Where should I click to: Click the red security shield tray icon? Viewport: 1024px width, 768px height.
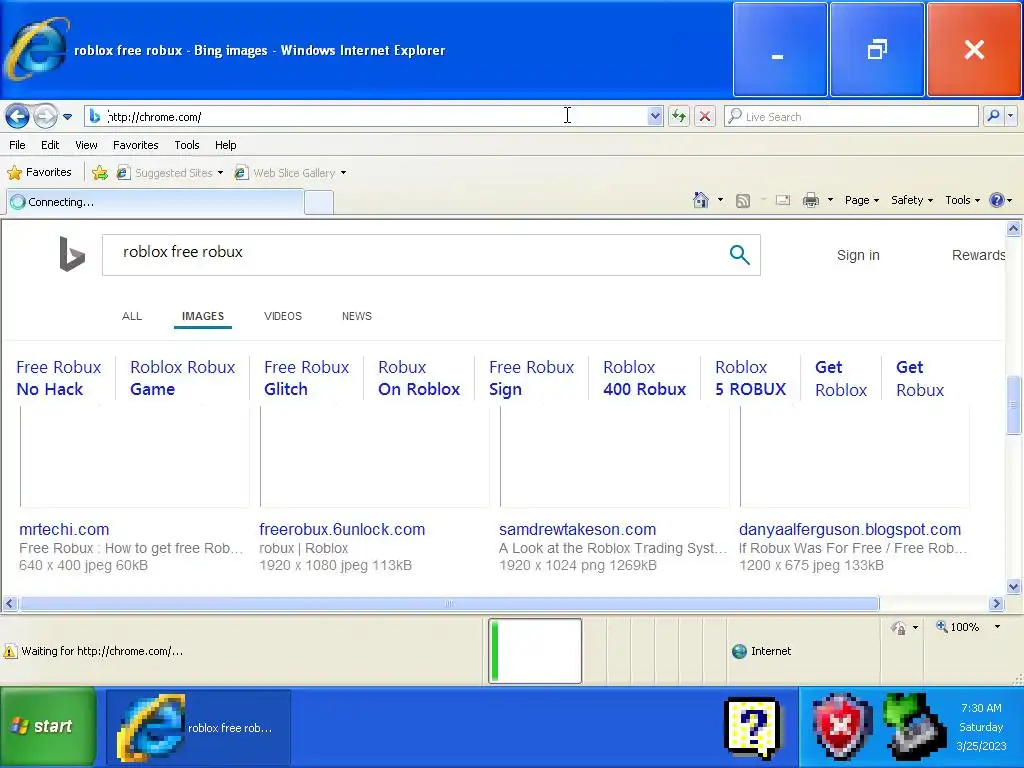841,726
